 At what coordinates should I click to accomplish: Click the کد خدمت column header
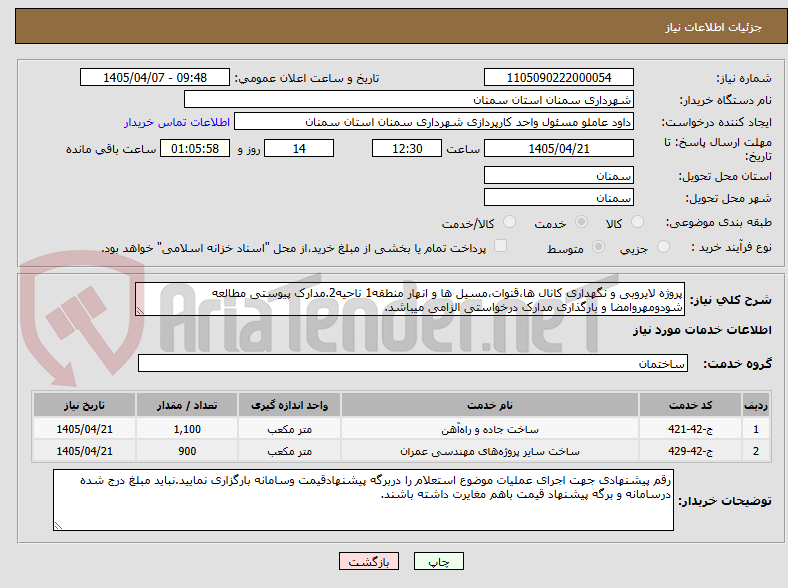coord(691,405)
